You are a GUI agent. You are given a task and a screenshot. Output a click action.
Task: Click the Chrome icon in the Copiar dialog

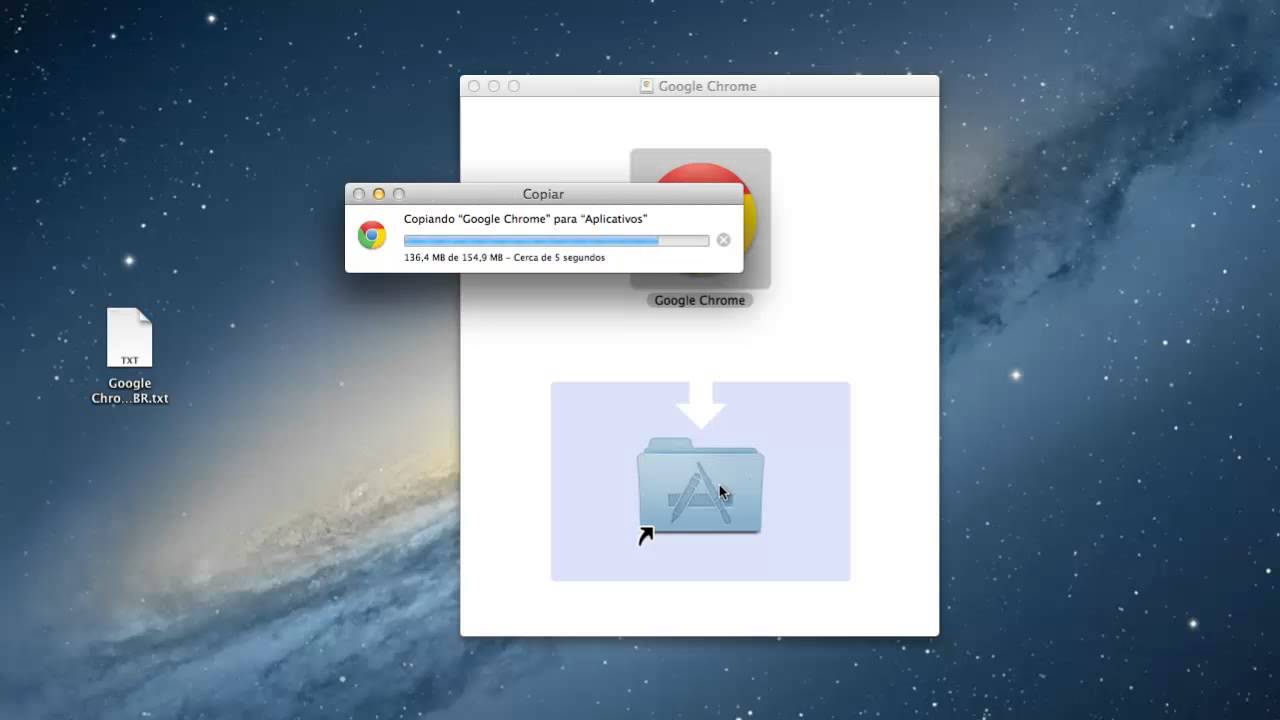[x=372, y=236]
